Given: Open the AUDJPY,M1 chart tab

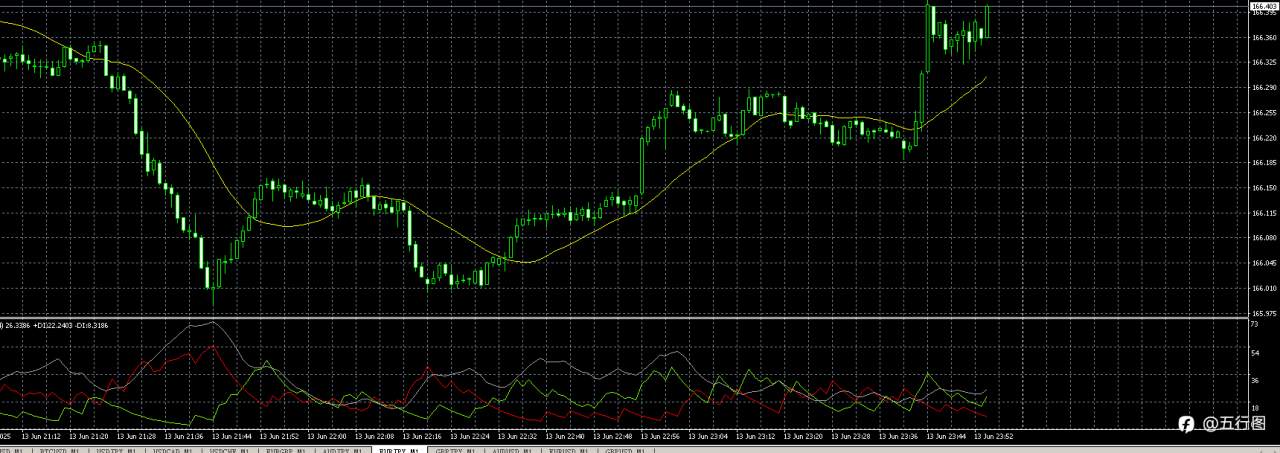Looking at the screenshot, I should click(x=341, y=451).
